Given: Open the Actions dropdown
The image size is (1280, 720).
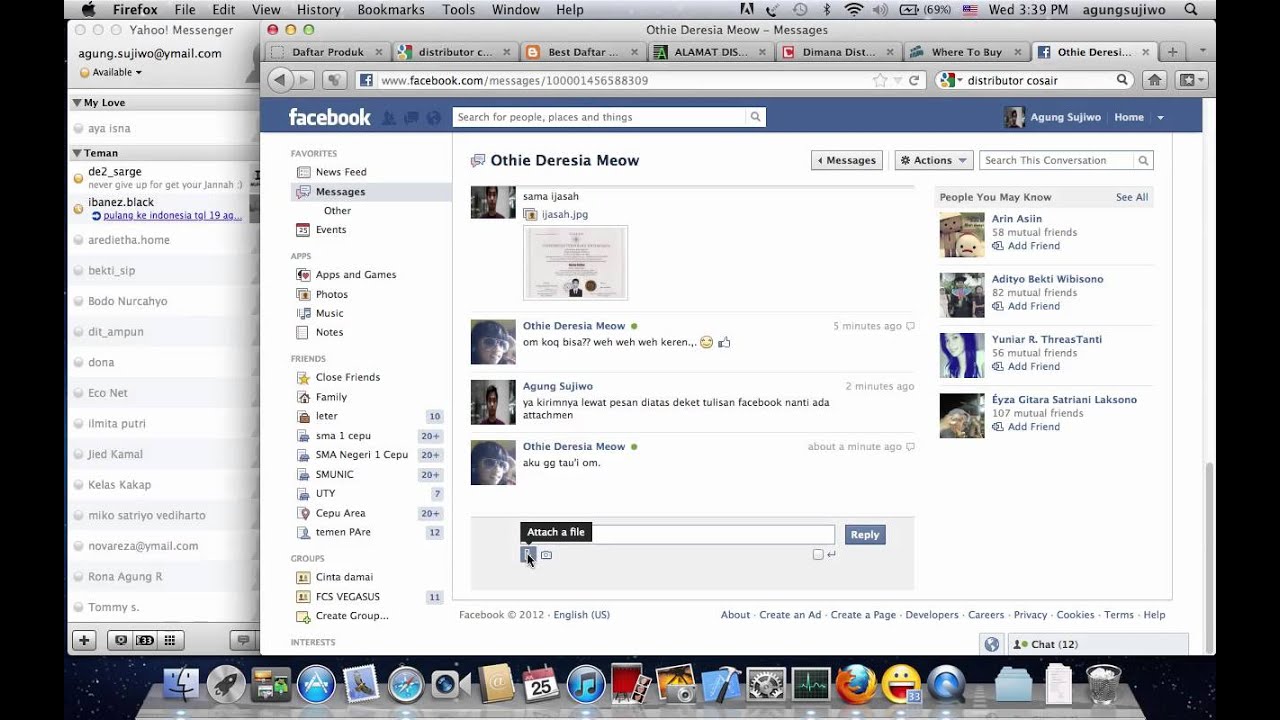Looking at the screenshot, I should tap(933, 160).
